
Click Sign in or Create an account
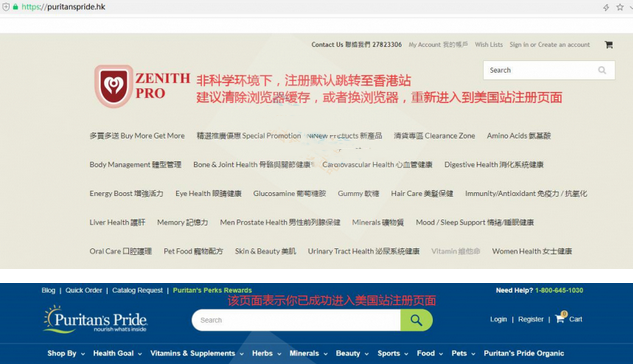point(549,44)
